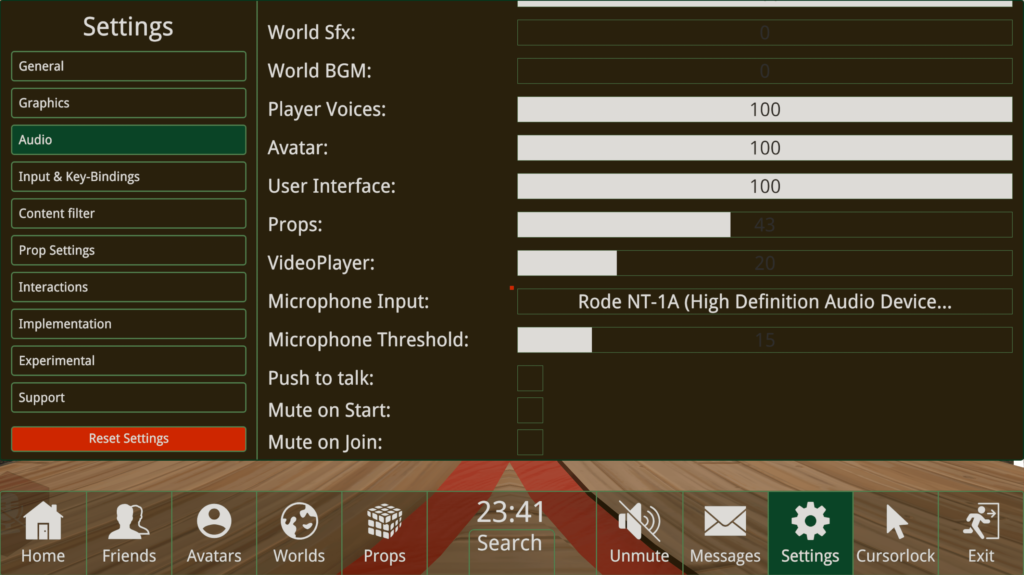
Task: Select the Content filter category
Action: tap(129, 214)
